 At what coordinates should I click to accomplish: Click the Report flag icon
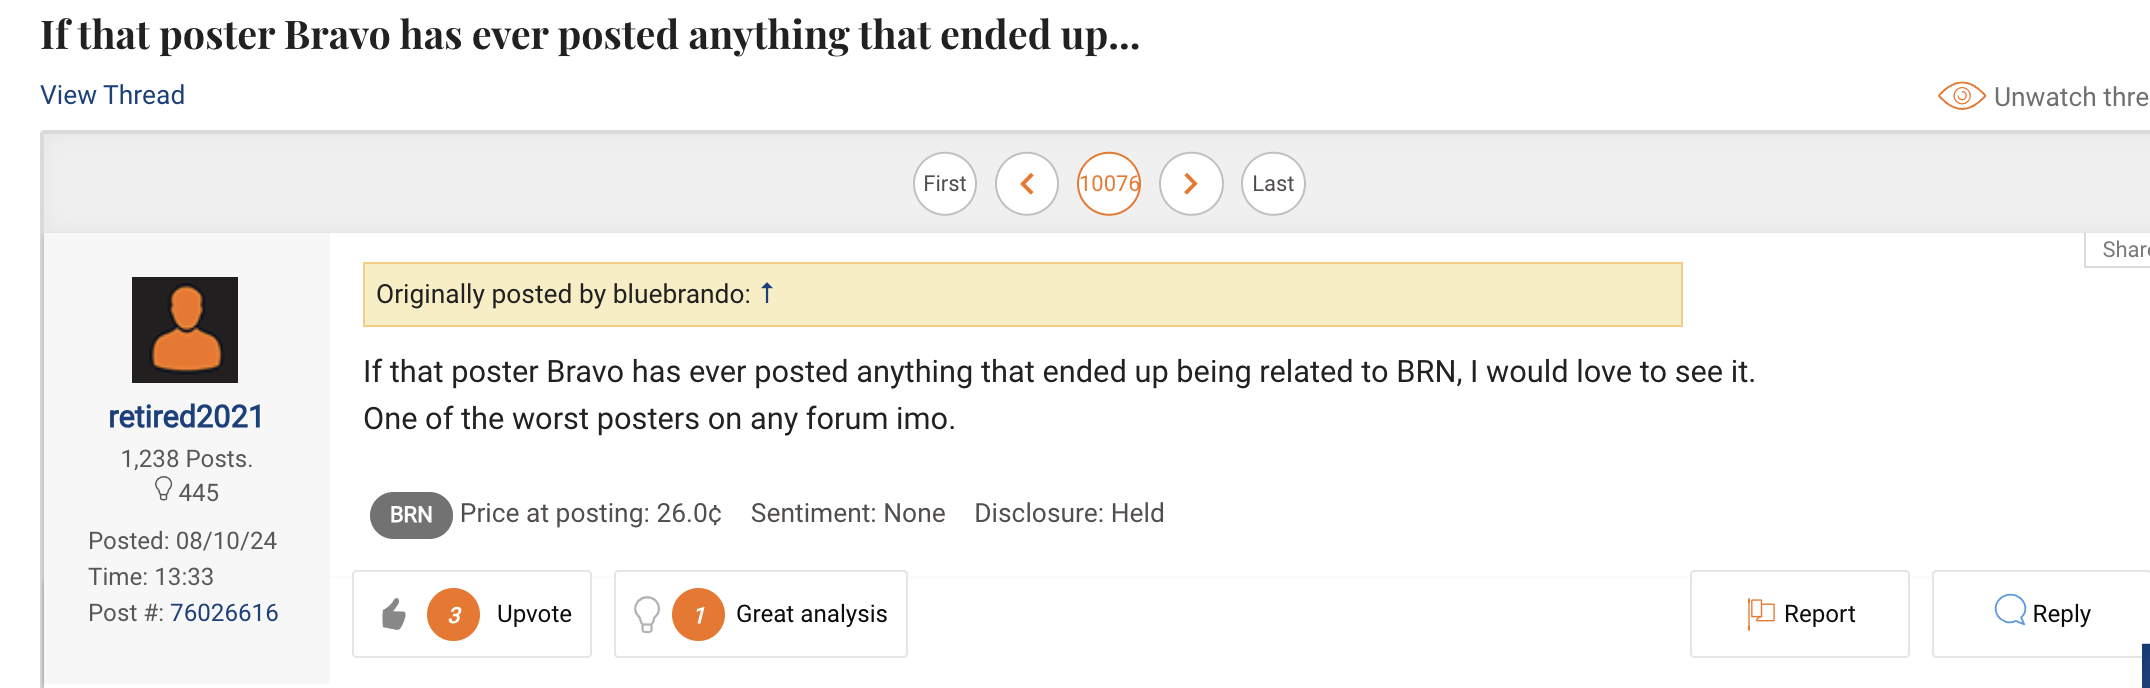[1760, 613]
